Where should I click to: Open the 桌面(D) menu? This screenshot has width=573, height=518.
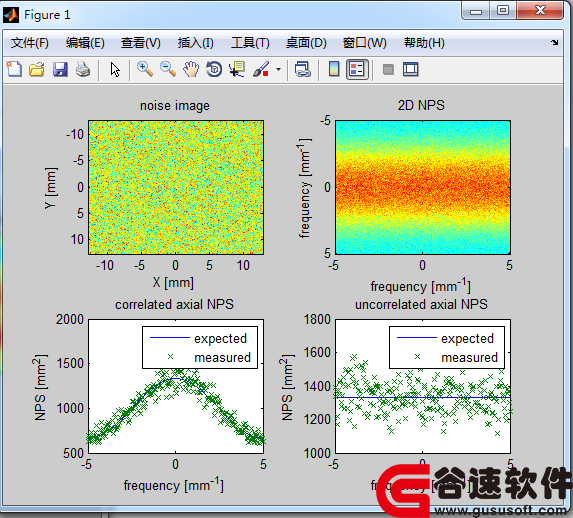point(306,43)
